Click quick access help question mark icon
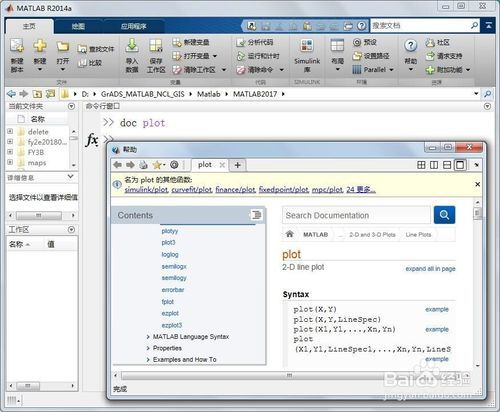 [361, 26]
